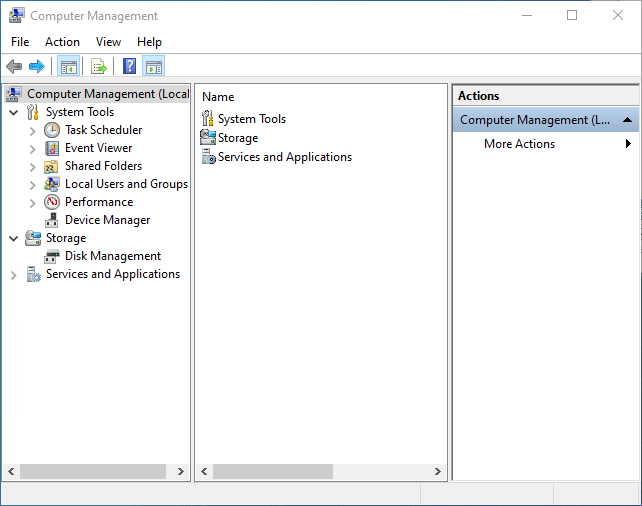The image size is (642, 506).
Task: Select Computer Management (Local) root label
Action: point(108,94)
